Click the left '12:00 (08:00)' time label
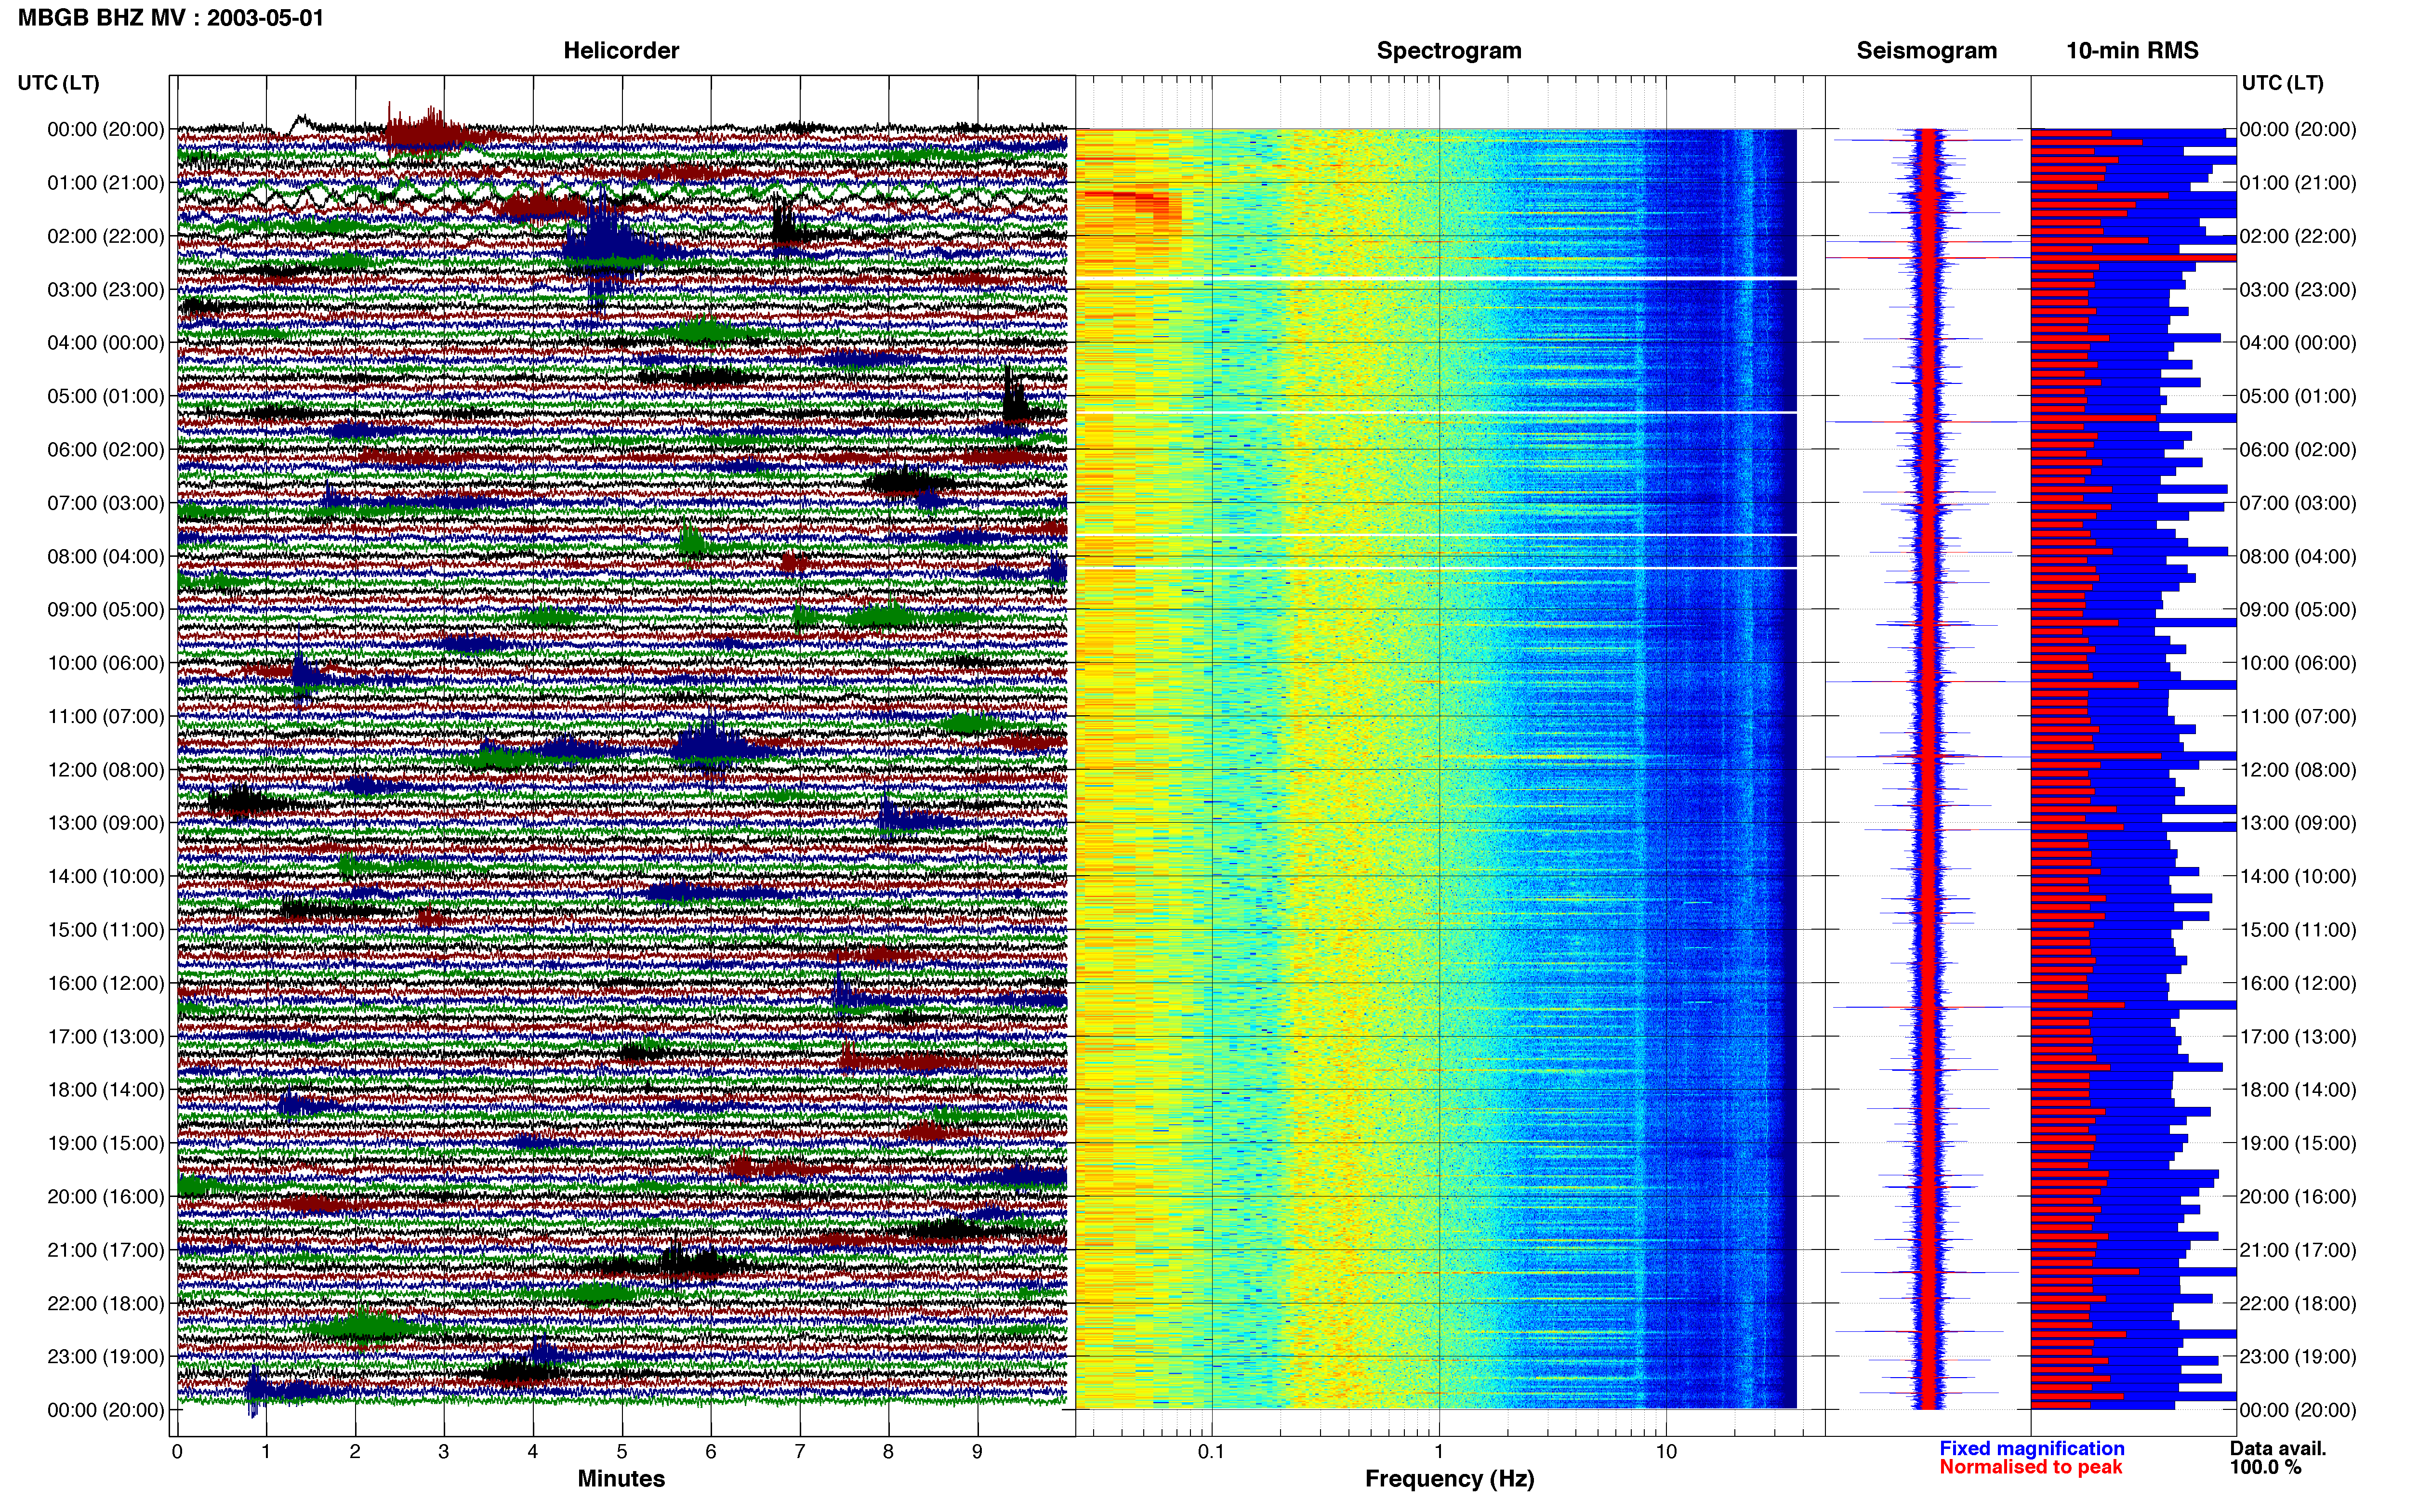 pyautogui.click(x=106, y=770)
